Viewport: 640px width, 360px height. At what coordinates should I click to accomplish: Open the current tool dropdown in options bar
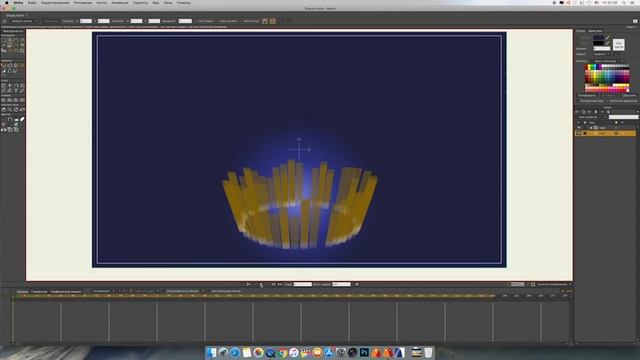point(24,21)
